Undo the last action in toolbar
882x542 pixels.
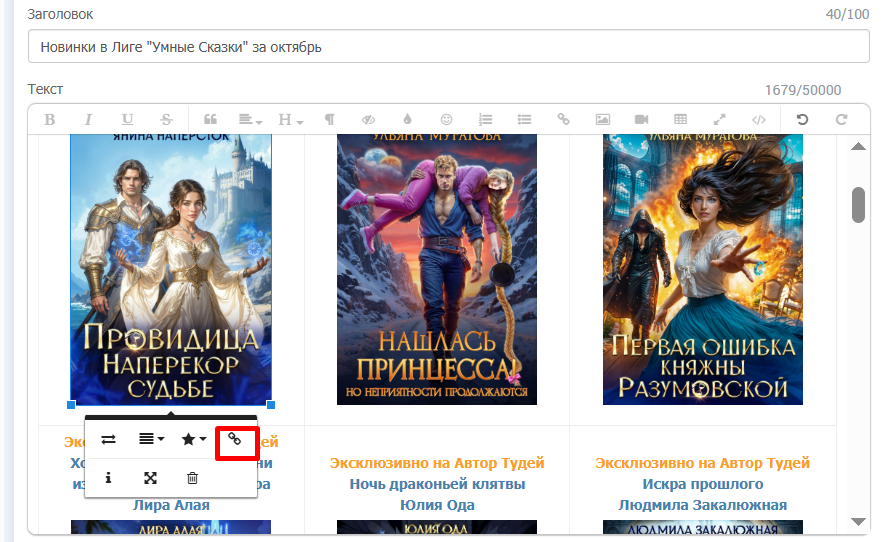[802, 119]
